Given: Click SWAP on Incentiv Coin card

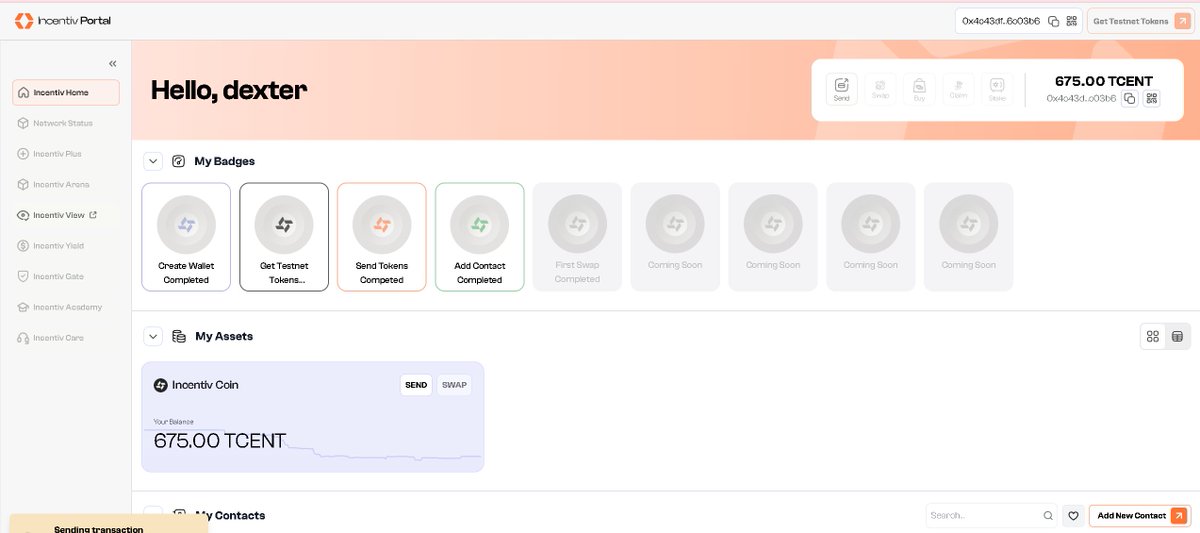Looking at the screenshot, I should click(454, 385).
